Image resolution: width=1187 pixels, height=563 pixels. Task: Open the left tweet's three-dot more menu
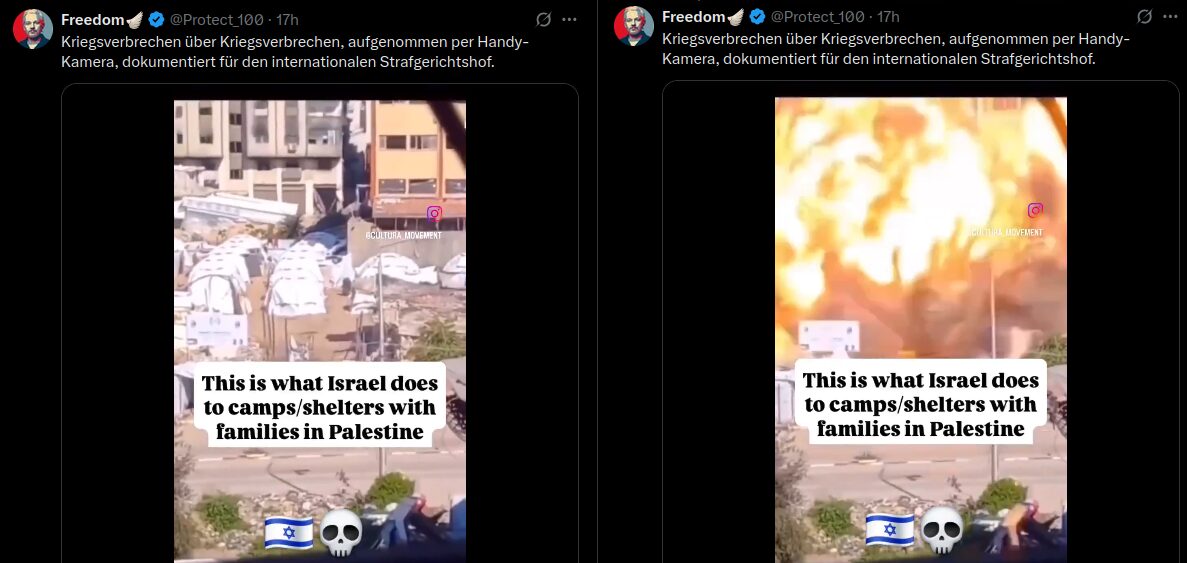click(569, 19)
